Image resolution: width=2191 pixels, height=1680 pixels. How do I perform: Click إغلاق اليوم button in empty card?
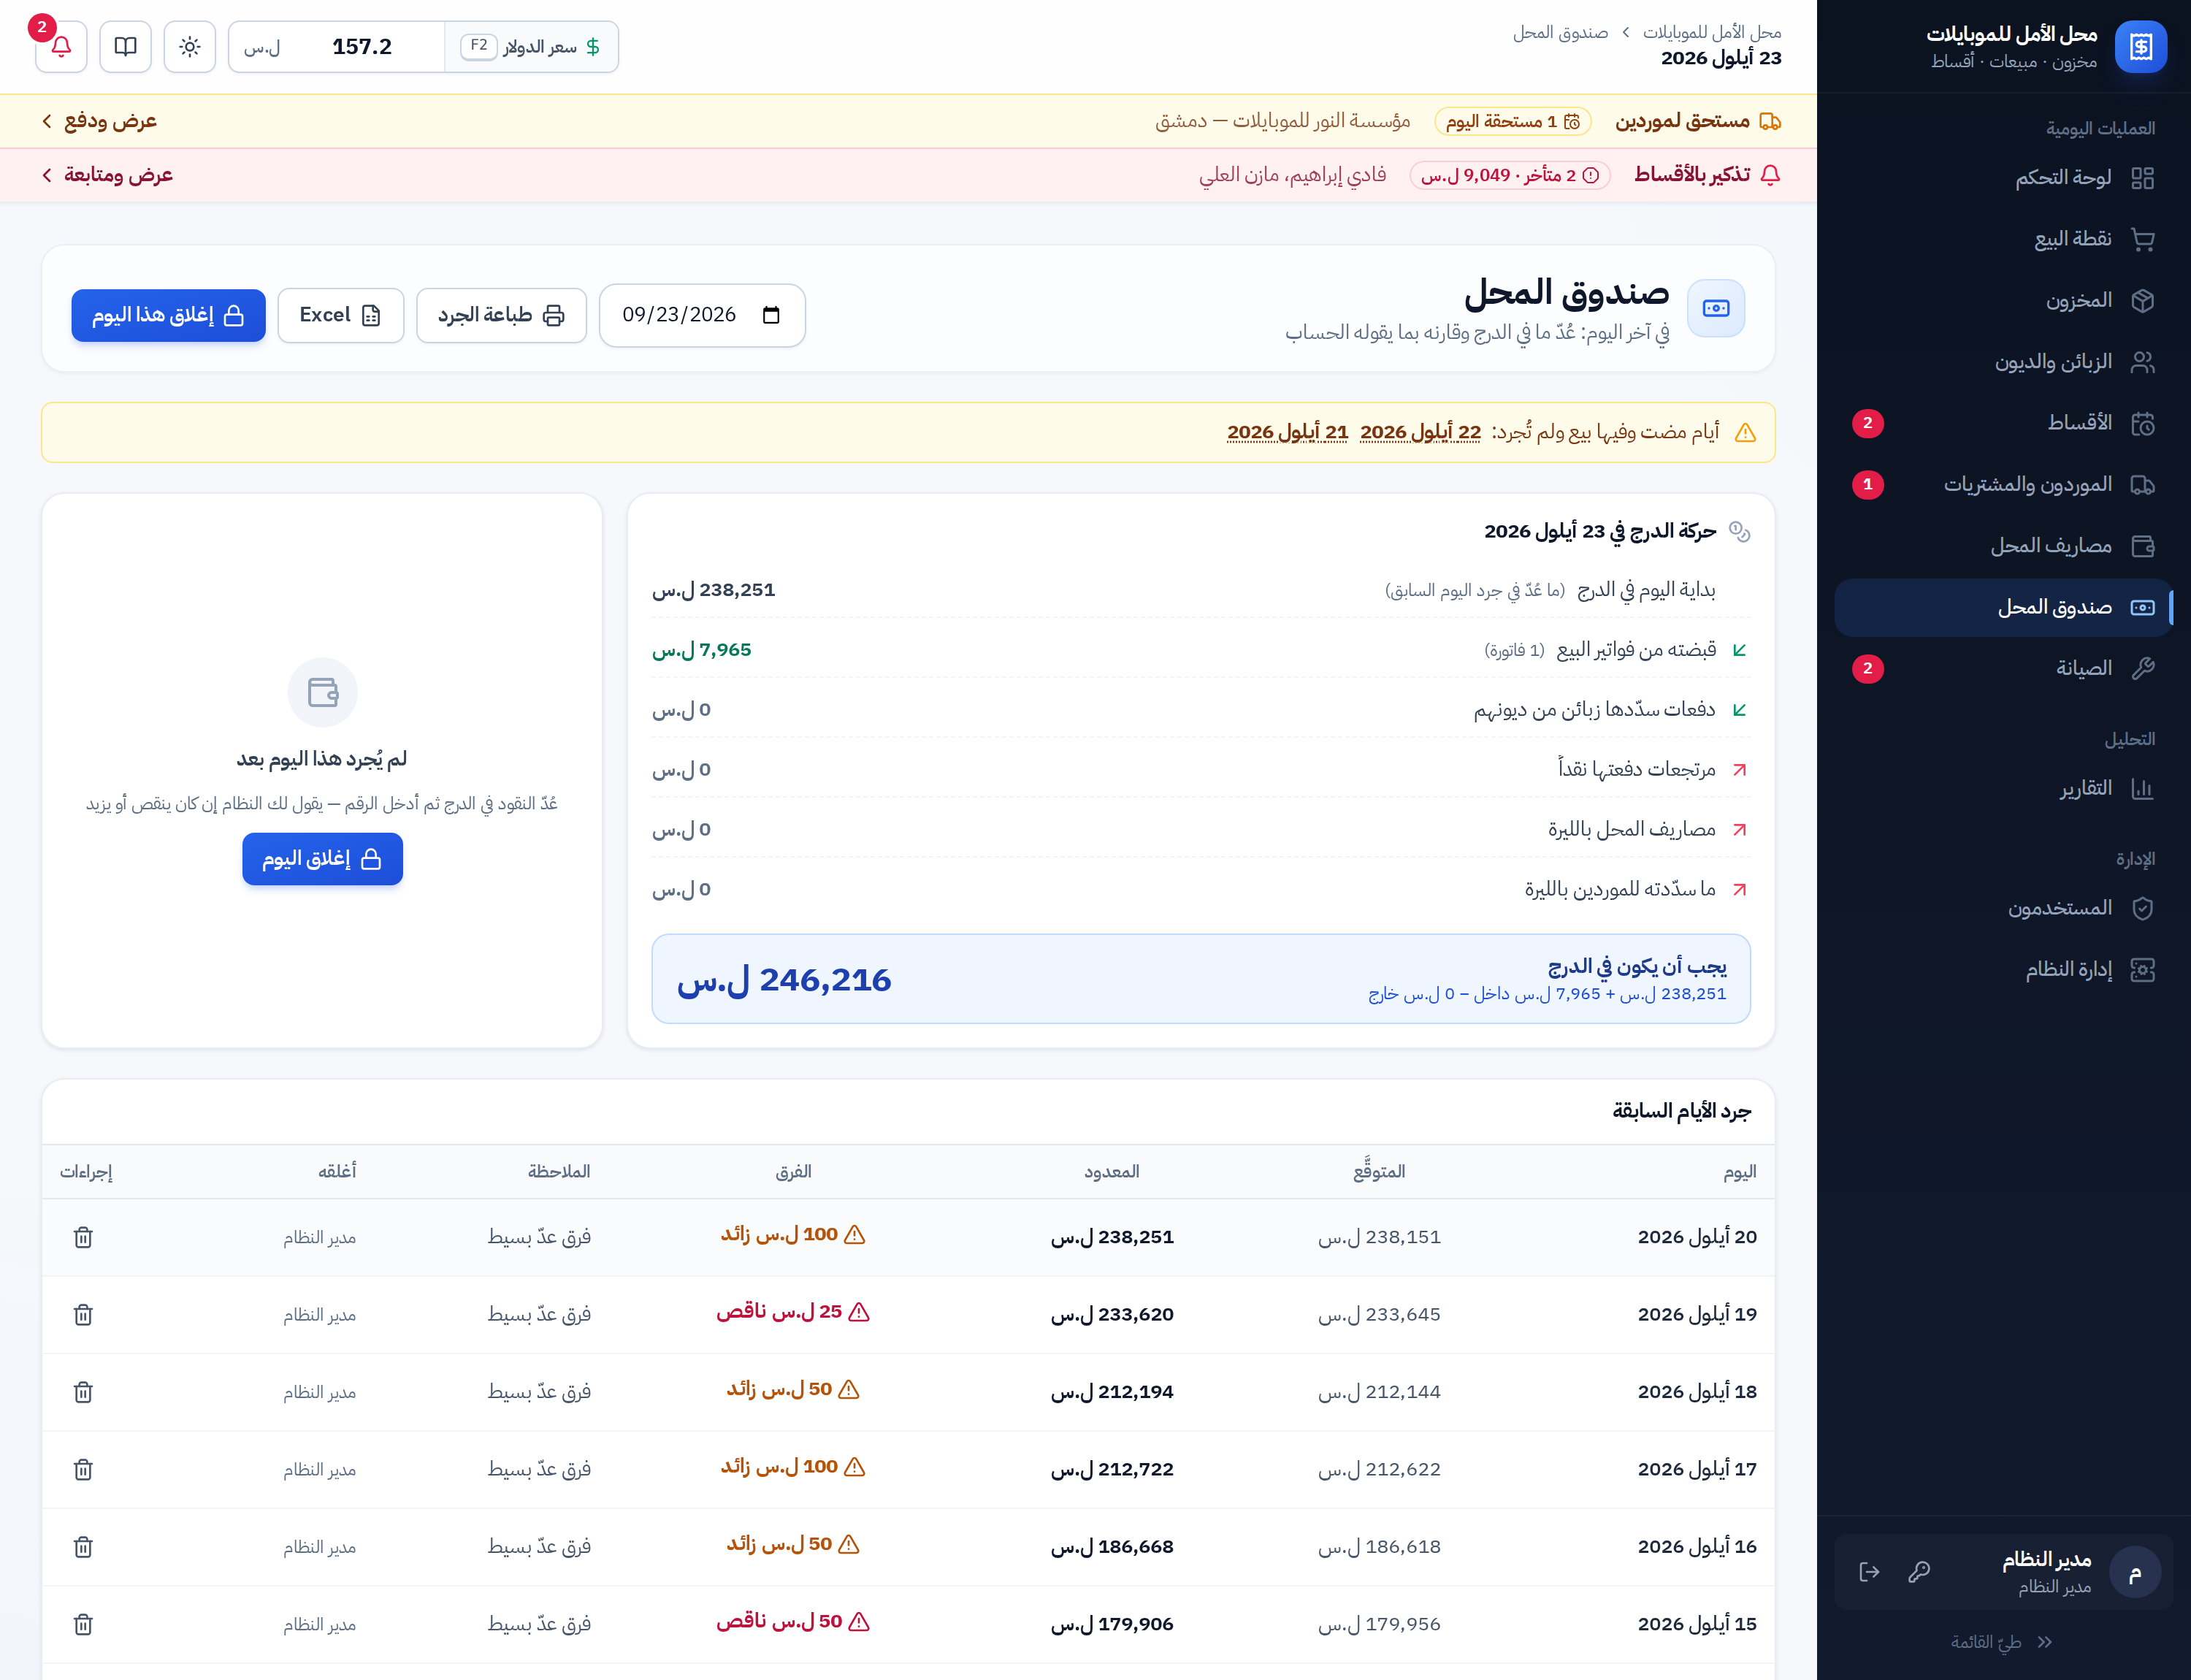pos(322,859)
